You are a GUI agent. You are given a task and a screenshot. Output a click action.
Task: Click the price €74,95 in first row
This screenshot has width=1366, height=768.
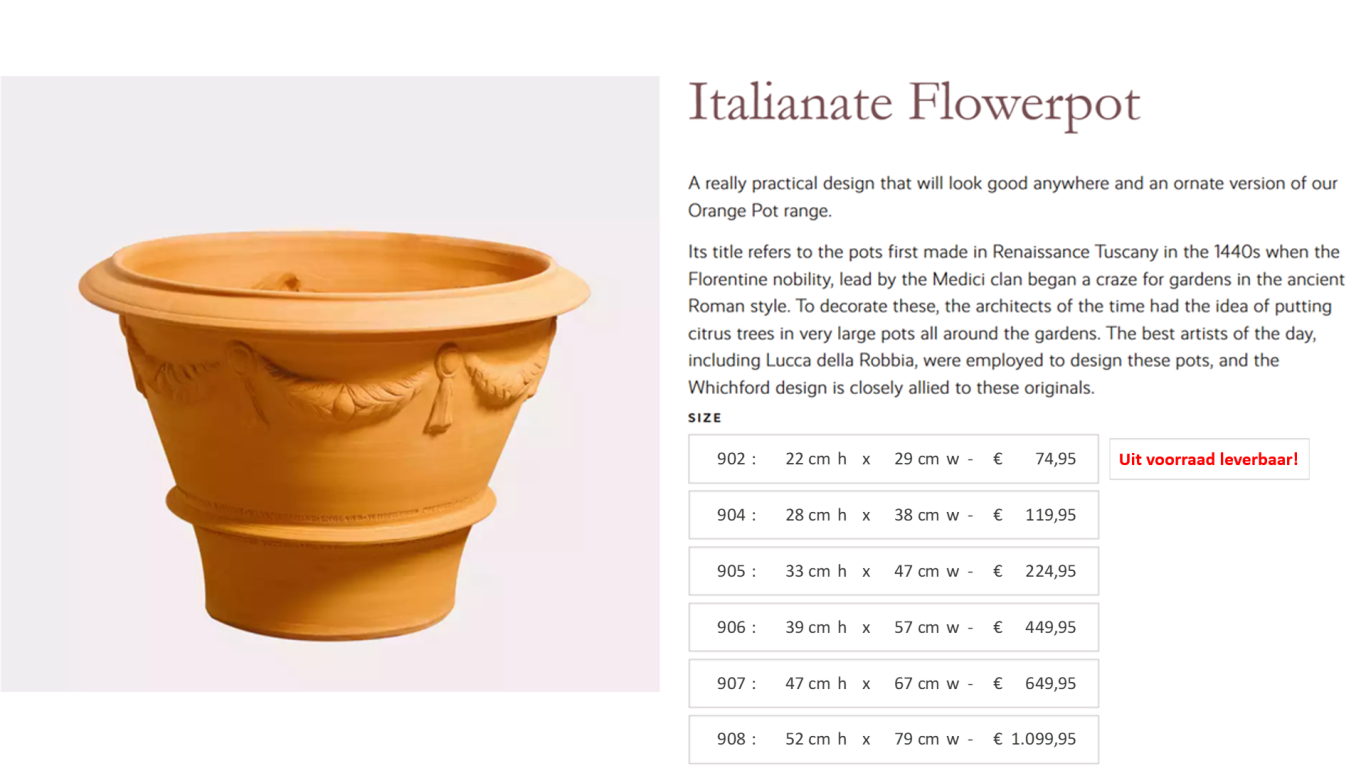click(1035, 459)
